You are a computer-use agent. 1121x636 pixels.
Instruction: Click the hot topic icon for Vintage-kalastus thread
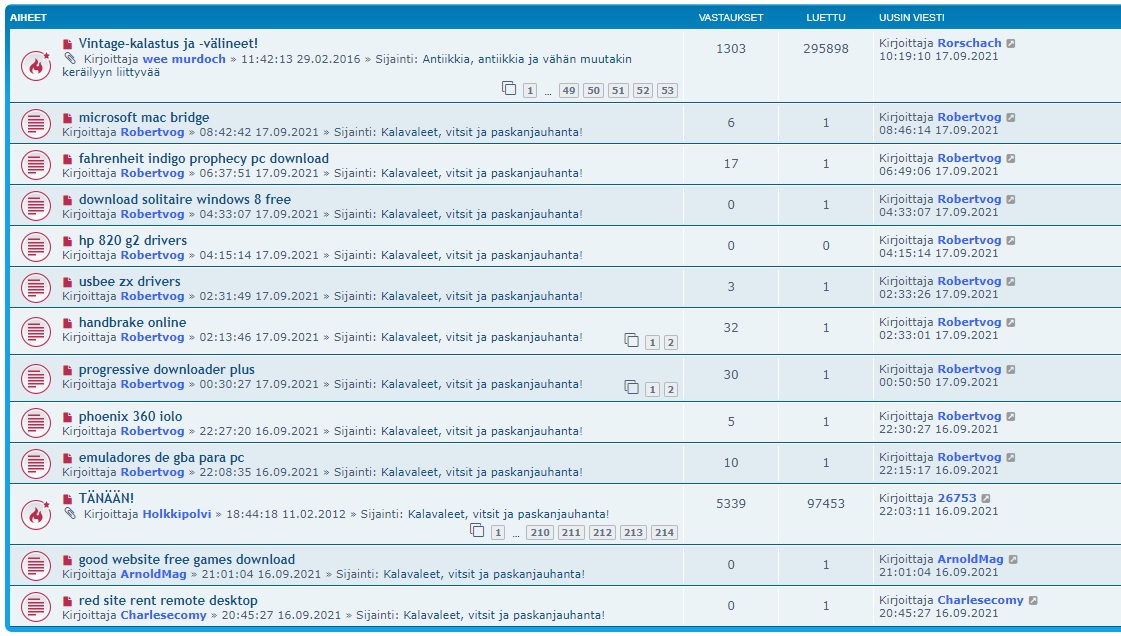36,65
